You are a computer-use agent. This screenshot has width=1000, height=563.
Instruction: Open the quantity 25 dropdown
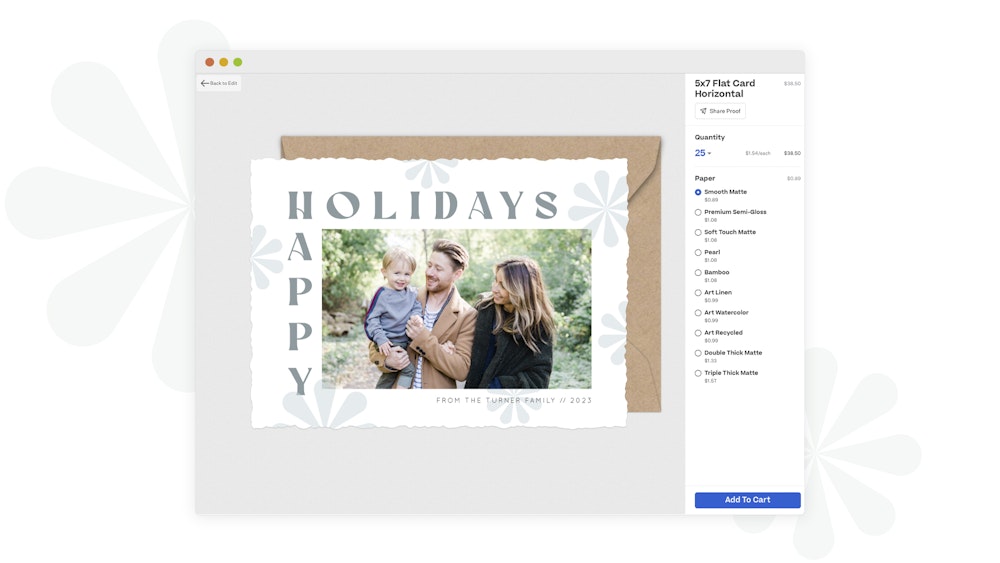(x=703, y=153)
